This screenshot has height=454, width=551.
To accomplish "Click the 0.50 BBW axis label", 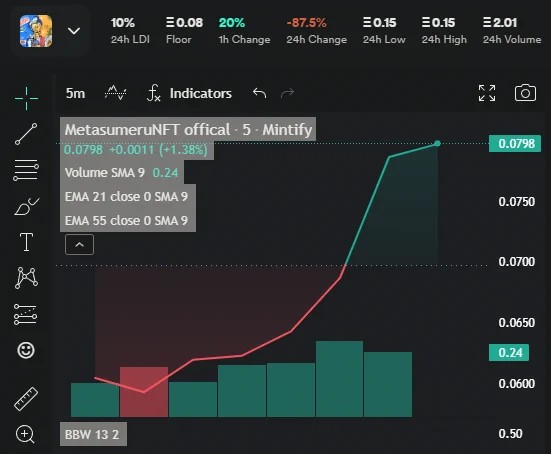I will click(x=510, y=434).
